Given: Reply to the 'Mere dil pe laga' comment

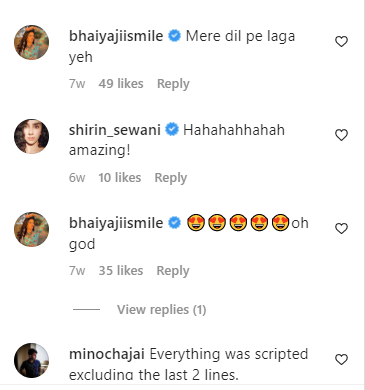Looking at the screenshot, I should (173, 84).
